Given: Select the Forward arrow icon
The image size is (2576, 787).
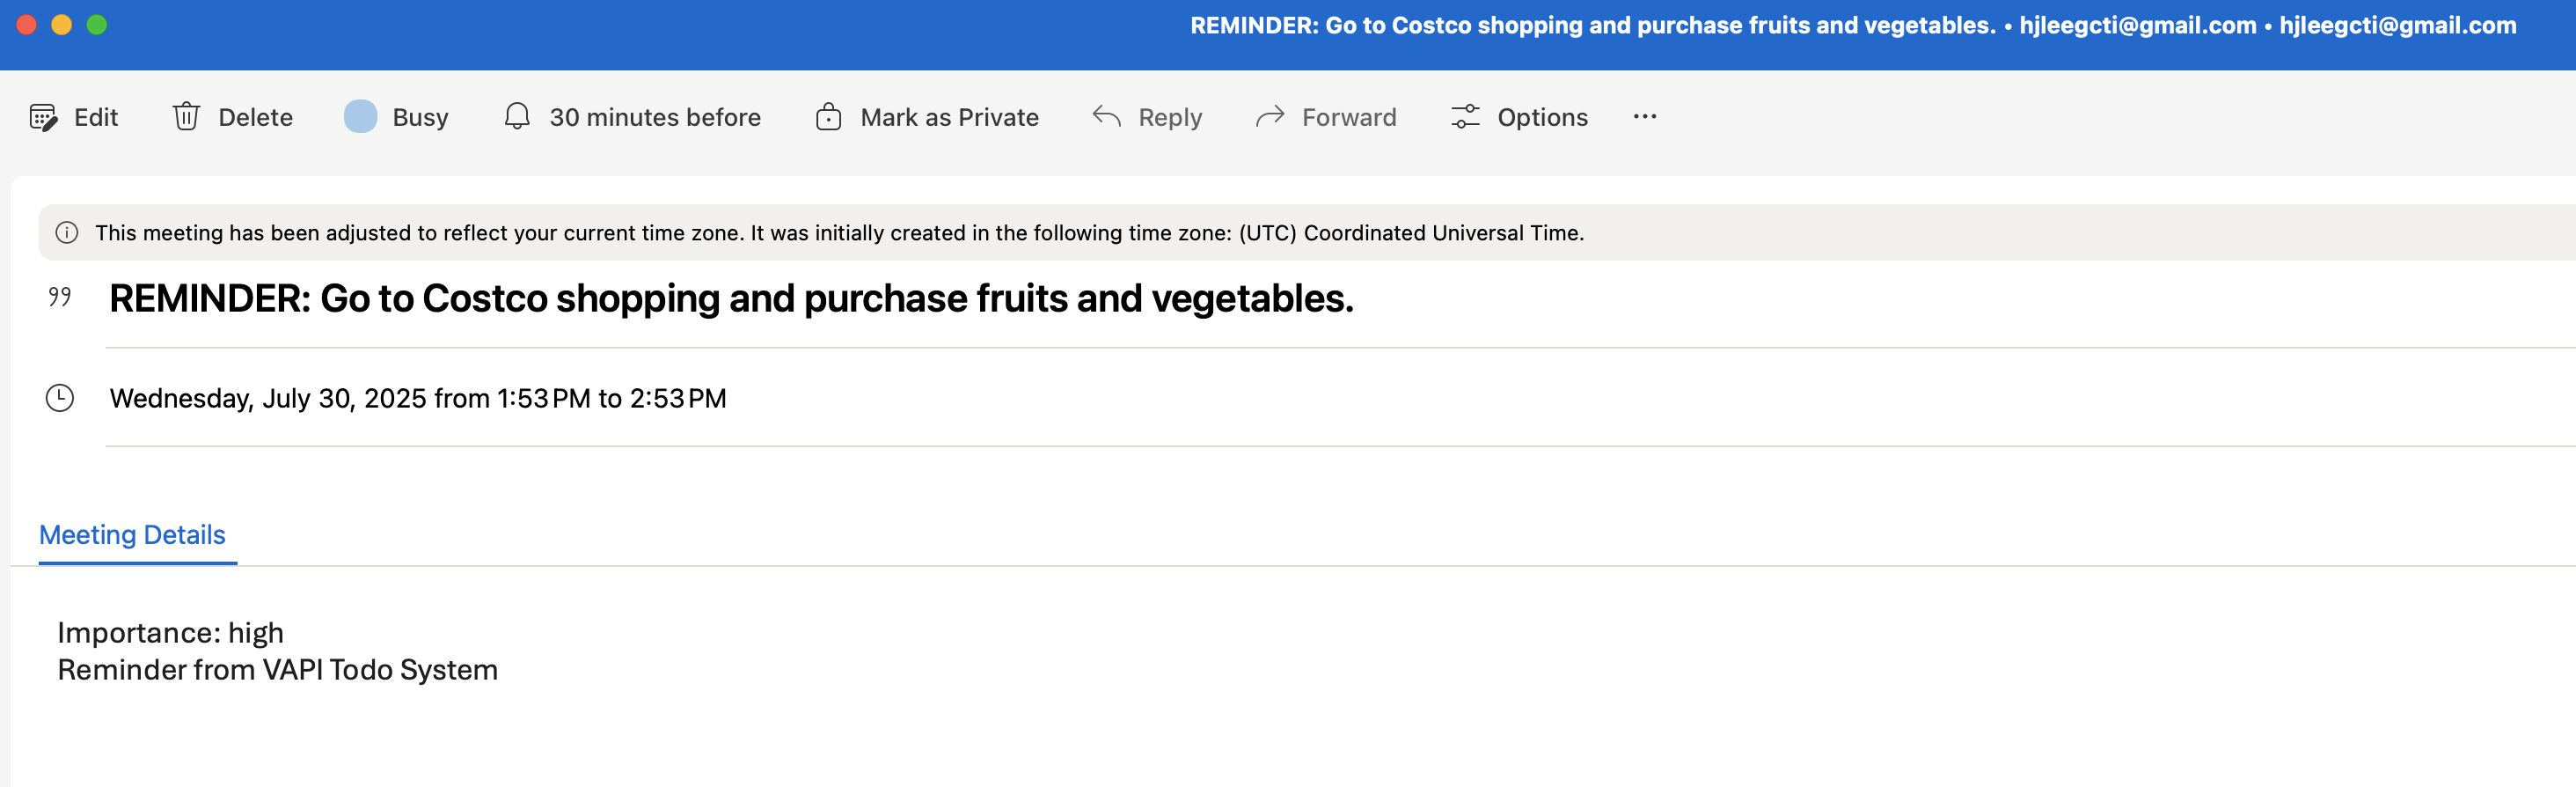Looking at the screenshot, I should [1270, 117].
